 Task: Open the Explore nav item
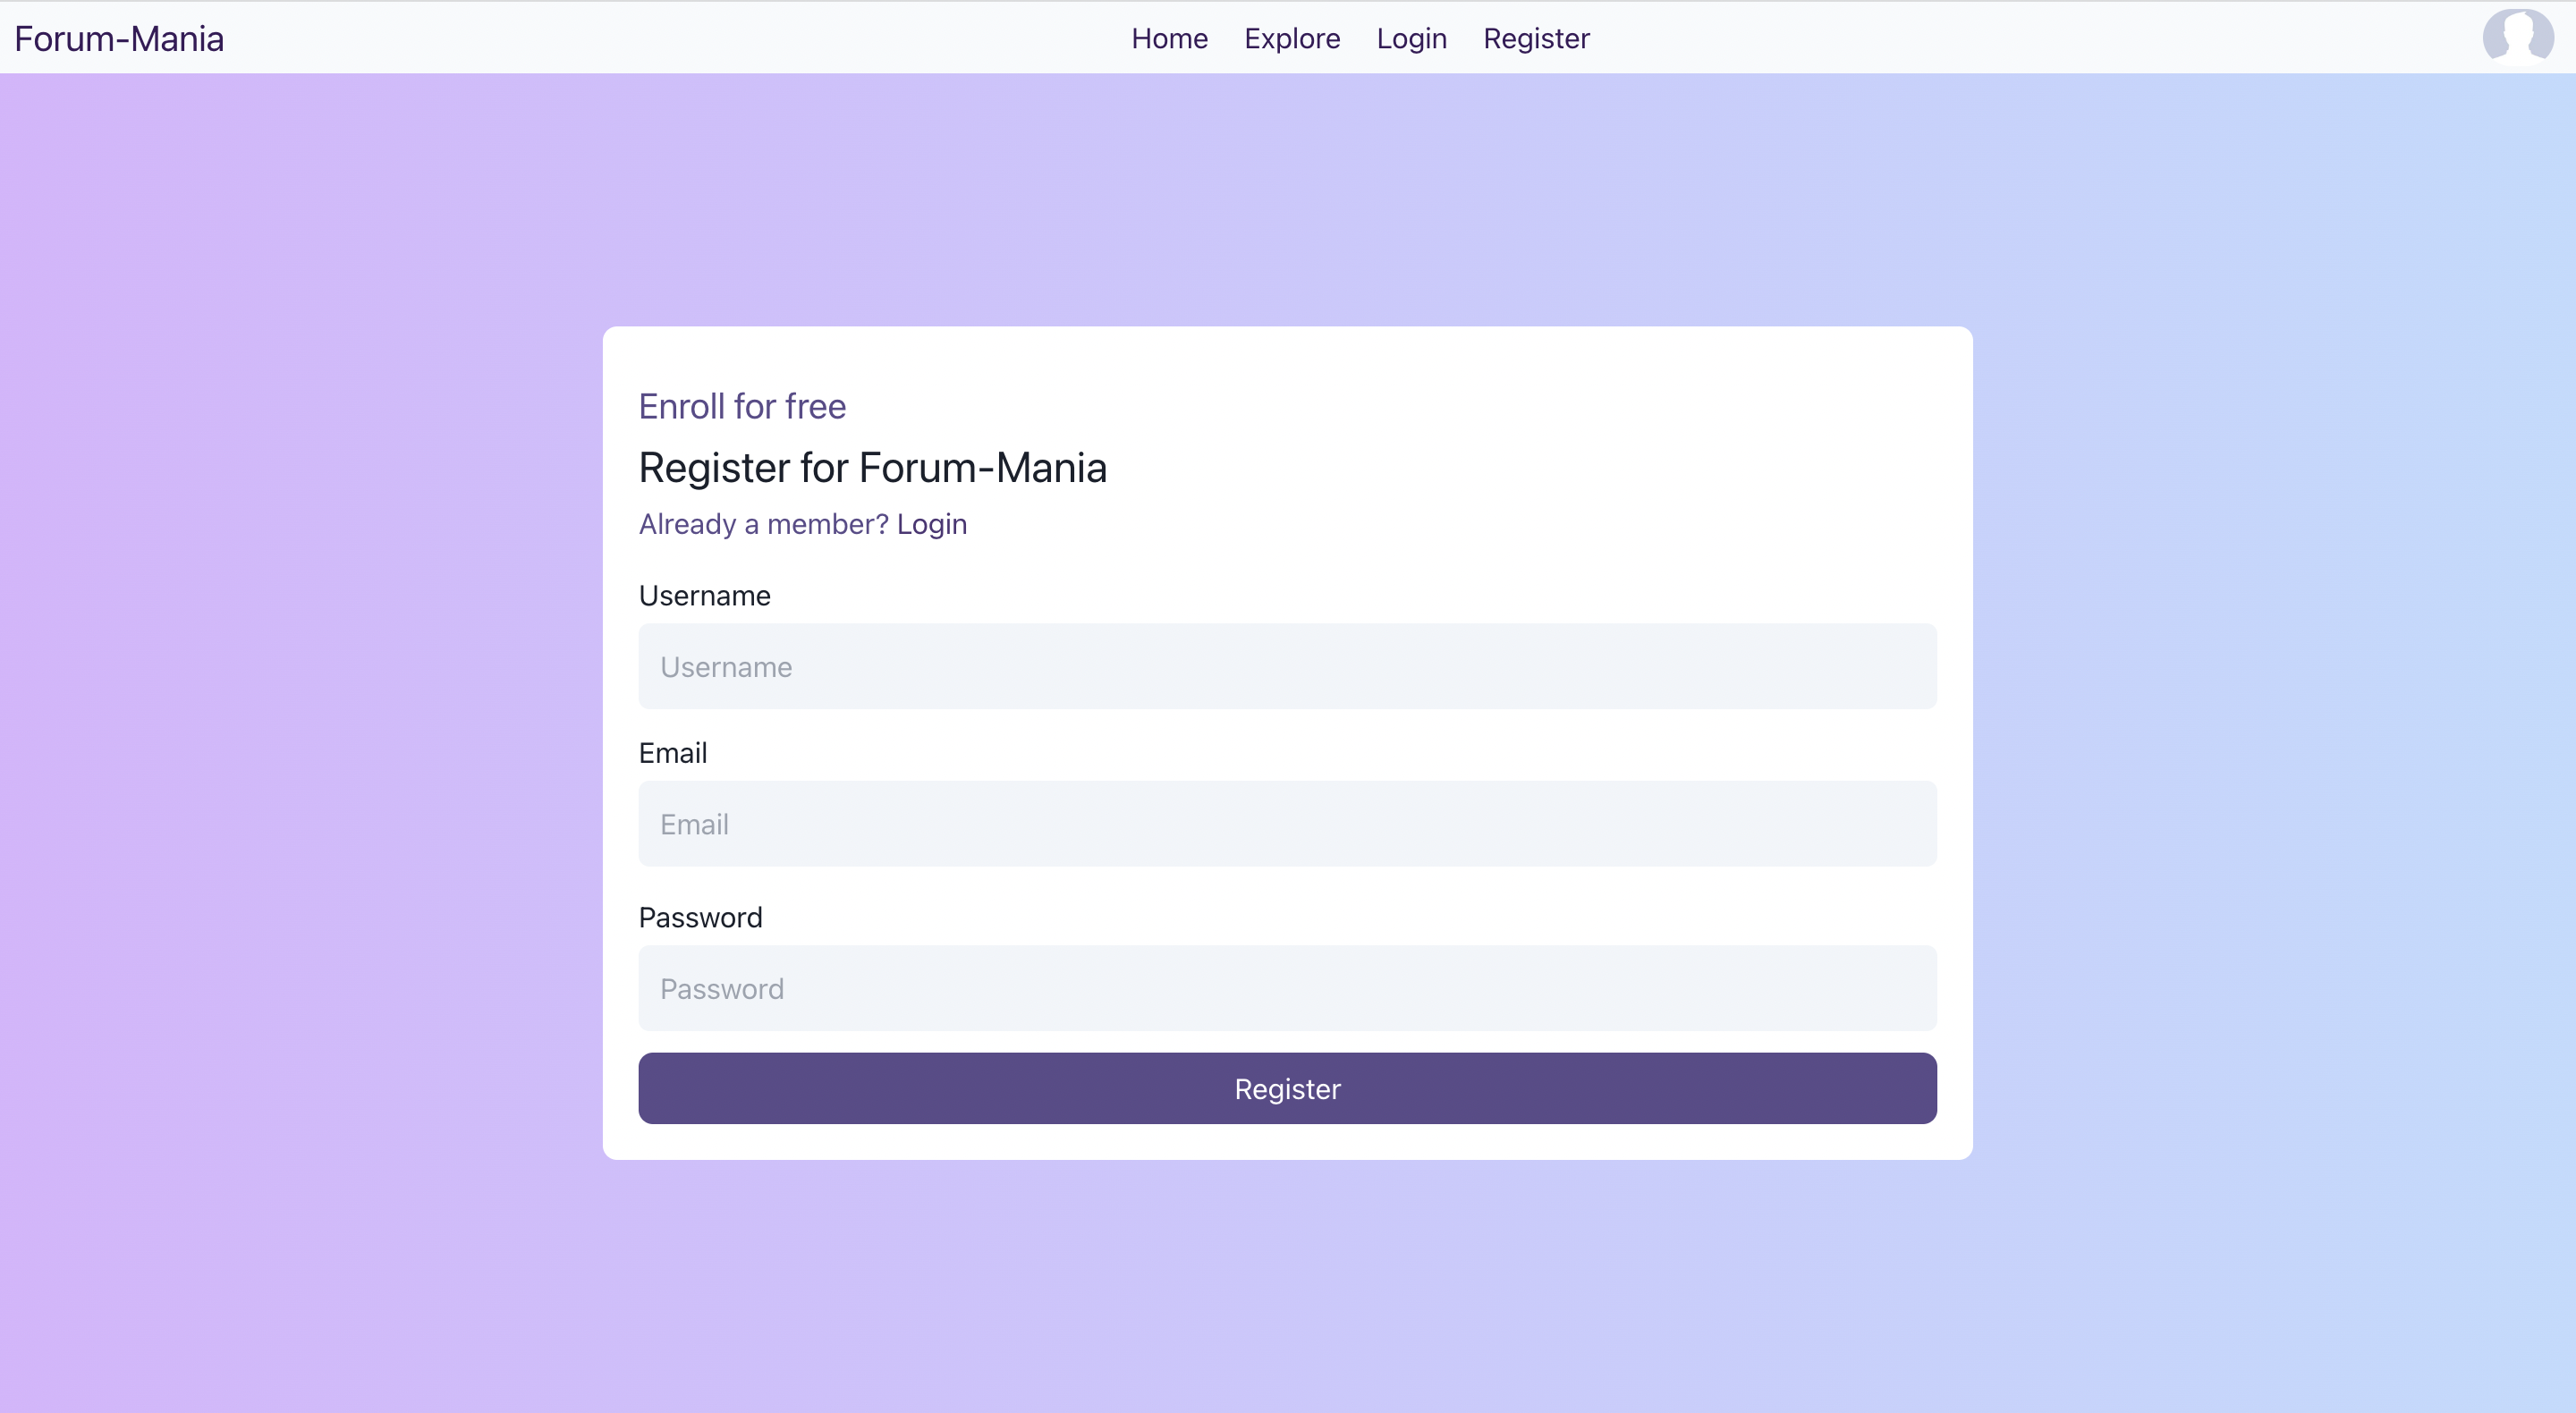coord(1292,38)
